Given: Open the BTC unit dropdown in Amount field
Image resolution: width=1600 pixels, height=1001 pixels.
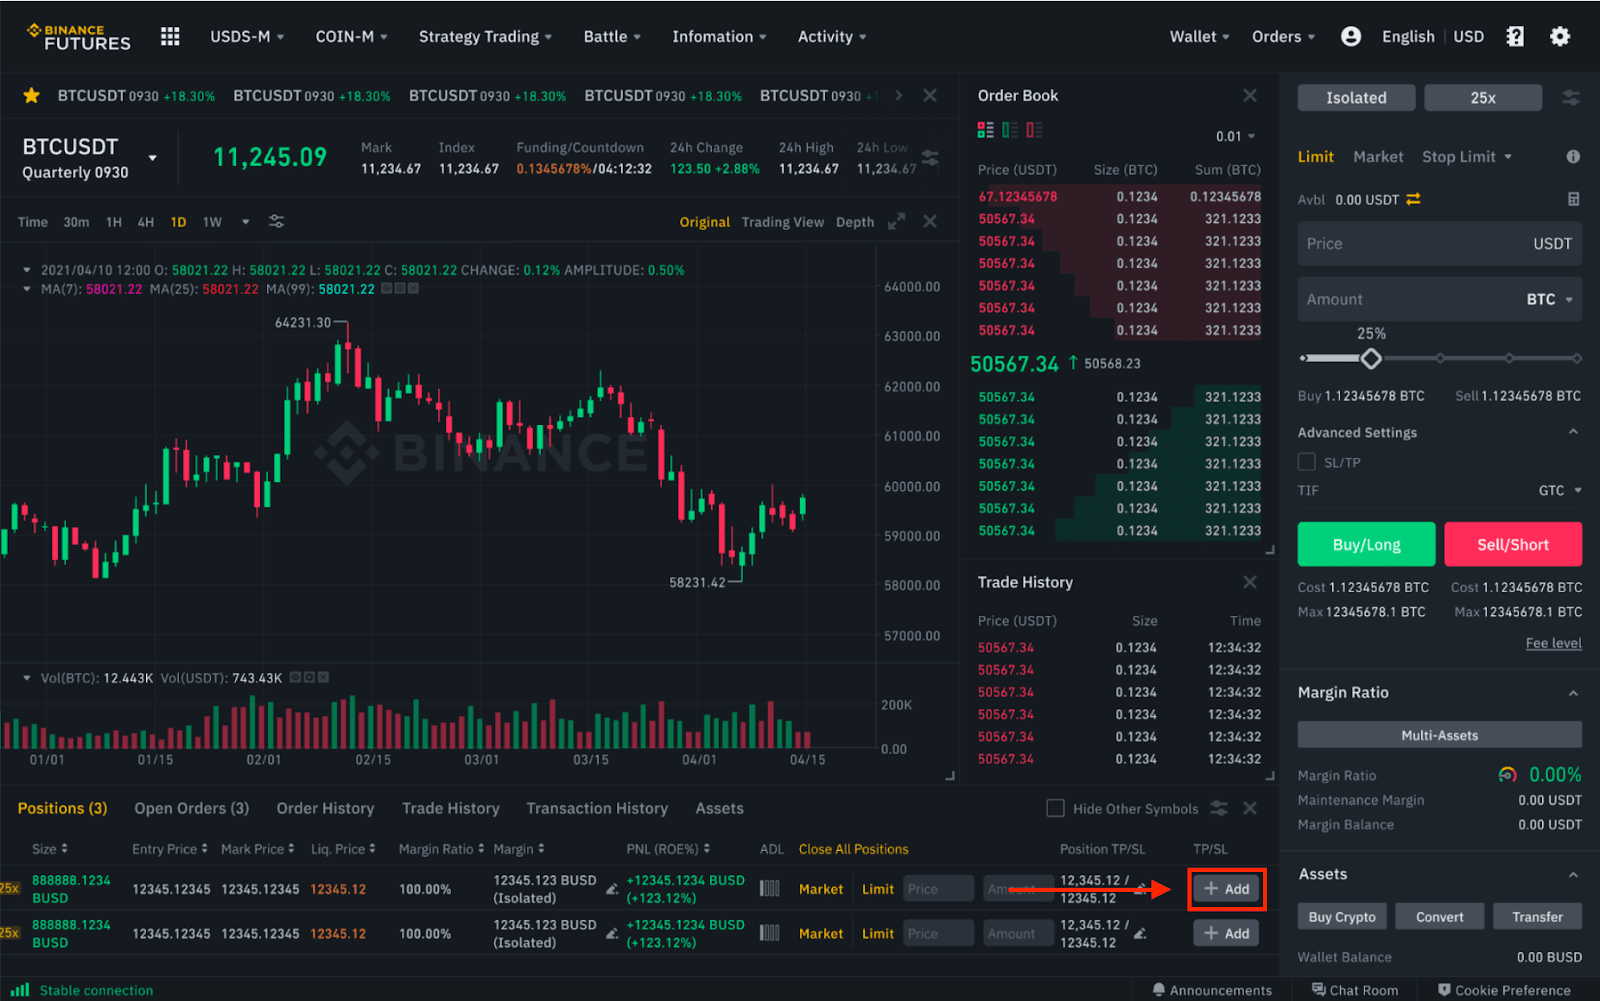Looking at the screenshot, I should coord(1550,298).
